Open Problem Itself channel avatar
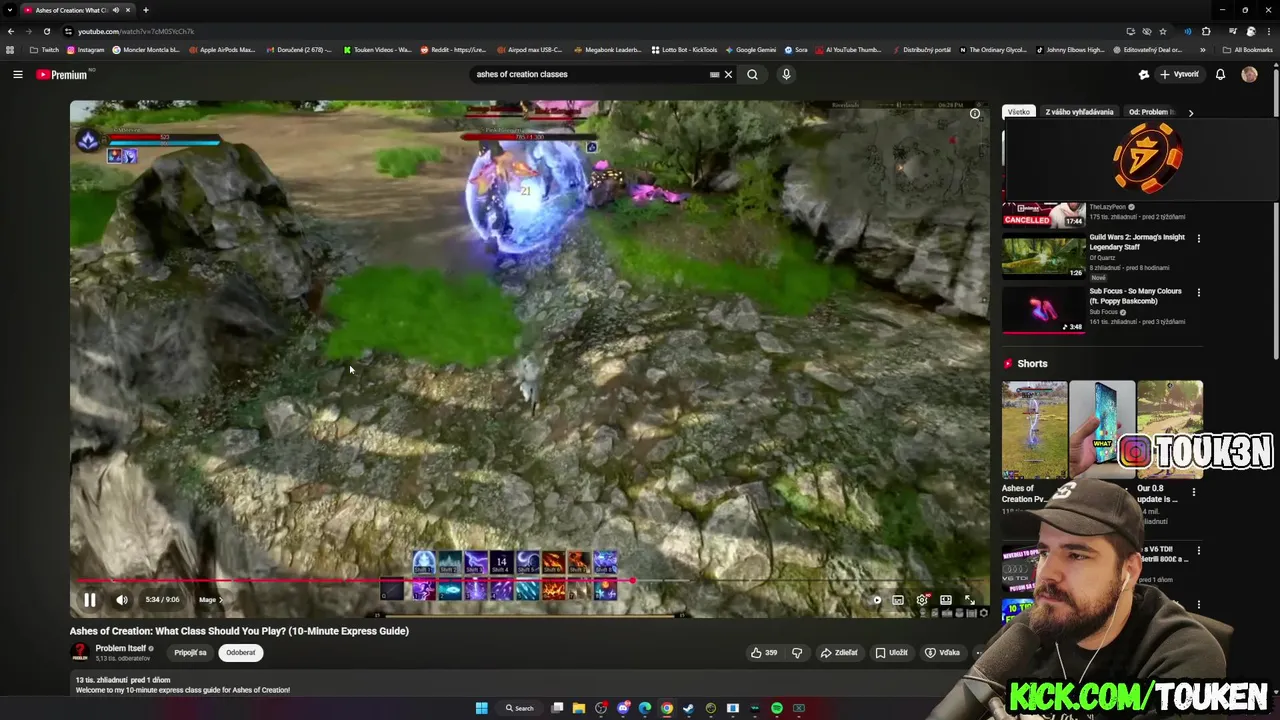Viewport: 1280px width, 720px height. coord(79,653)
